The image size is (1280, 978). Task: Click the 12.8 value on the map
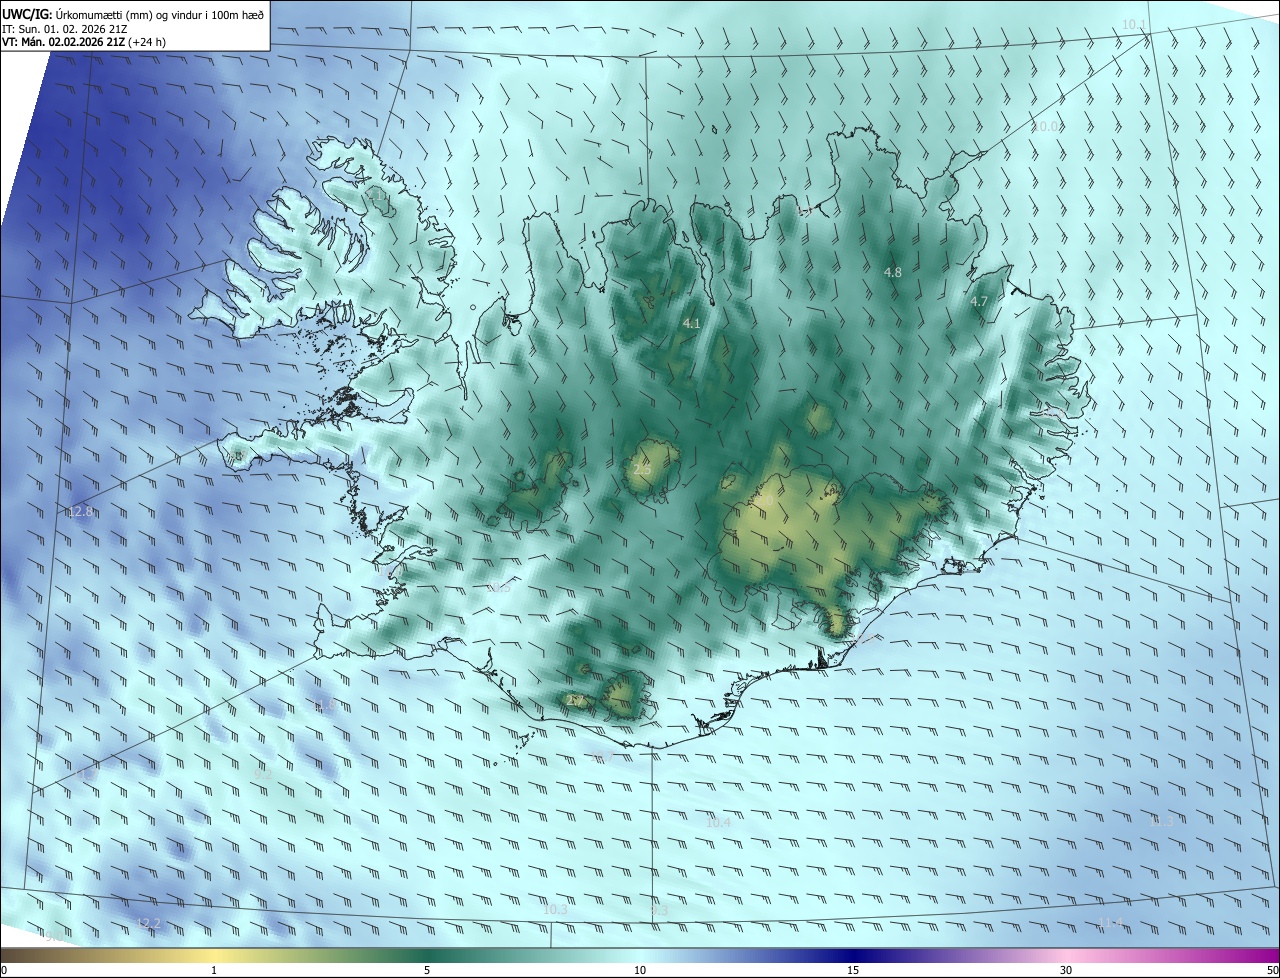click(x=80, y=511)
